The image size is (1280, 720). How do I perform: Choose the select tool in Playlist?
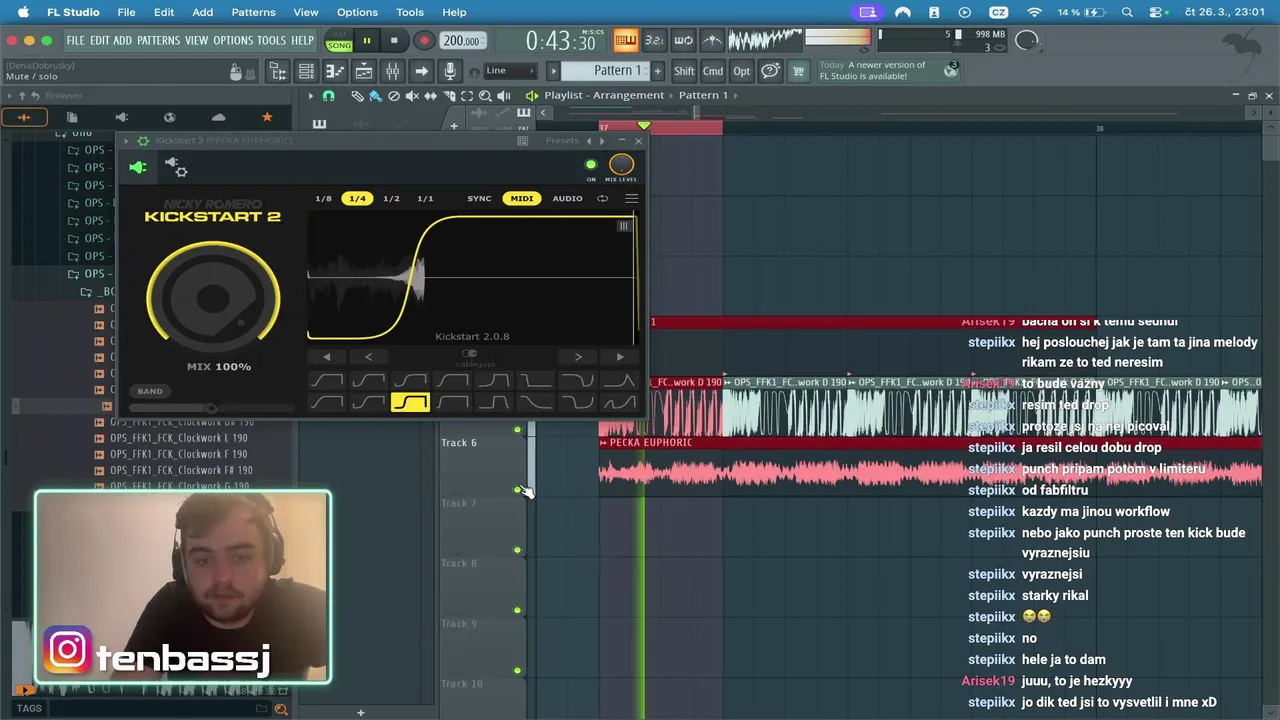467,96
